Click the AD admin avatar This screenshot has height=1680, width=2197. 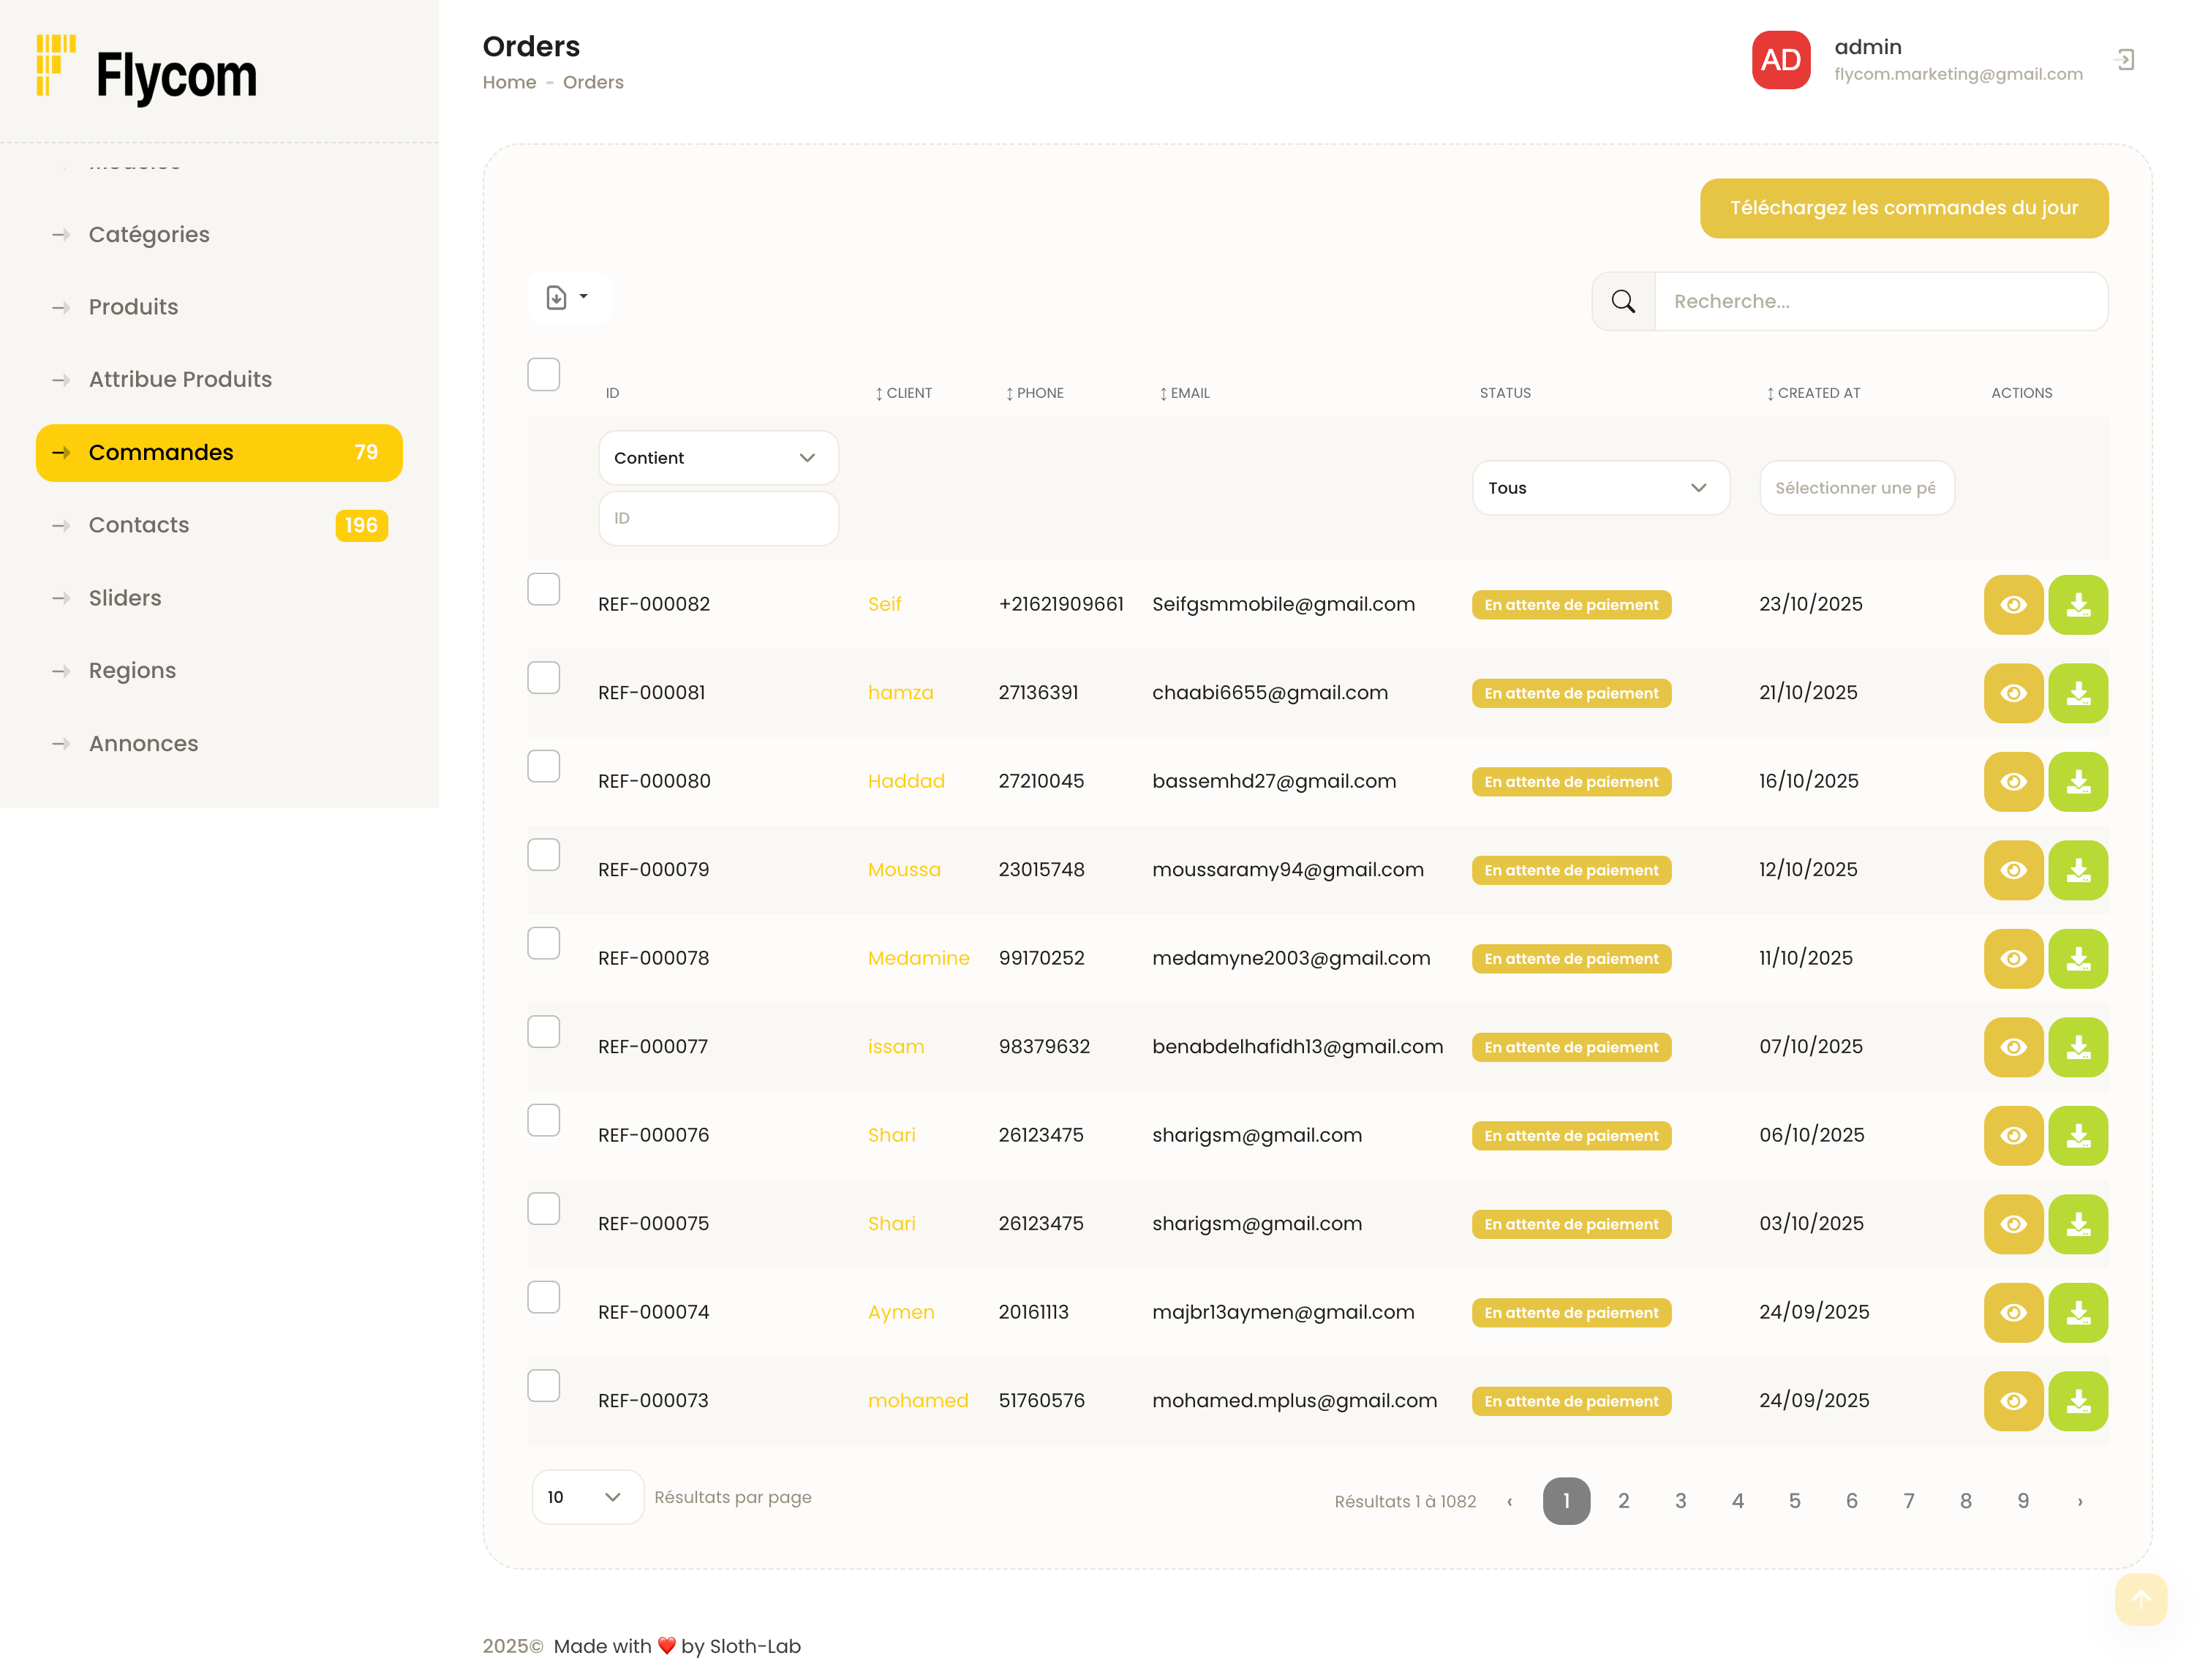pos(1781,60)
